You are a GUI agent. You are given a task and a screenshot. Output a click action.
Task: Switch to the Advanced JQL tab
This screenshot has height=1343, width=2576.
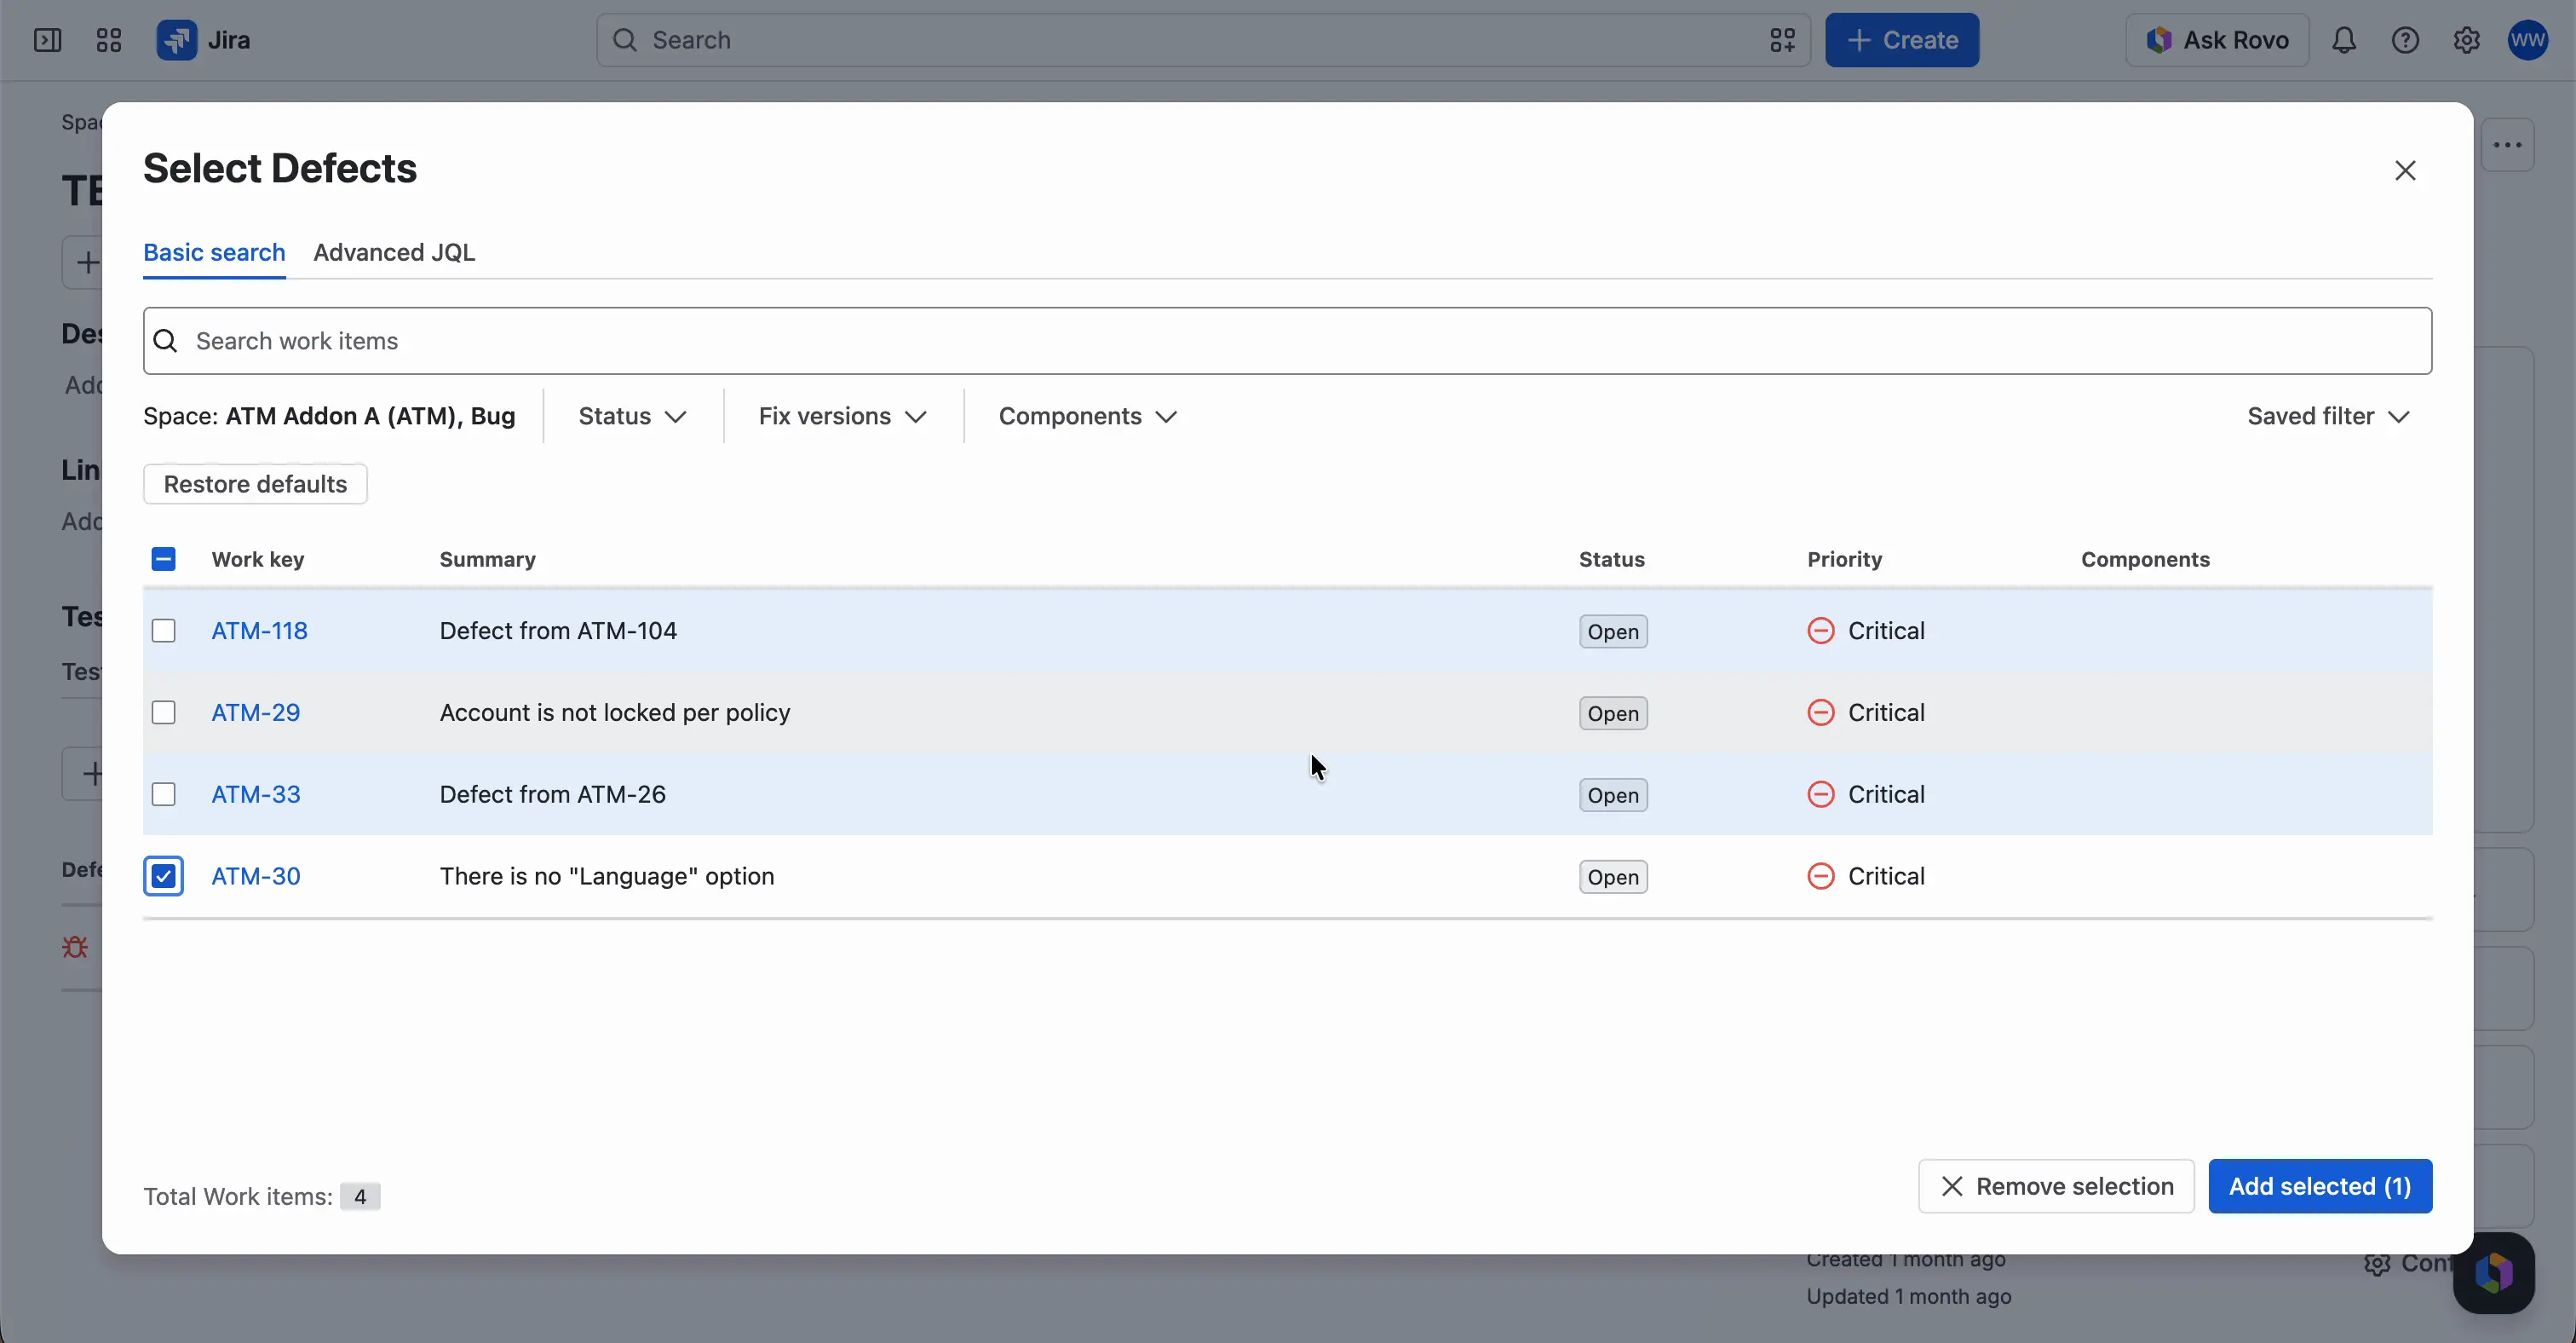[x=394, y=252]
